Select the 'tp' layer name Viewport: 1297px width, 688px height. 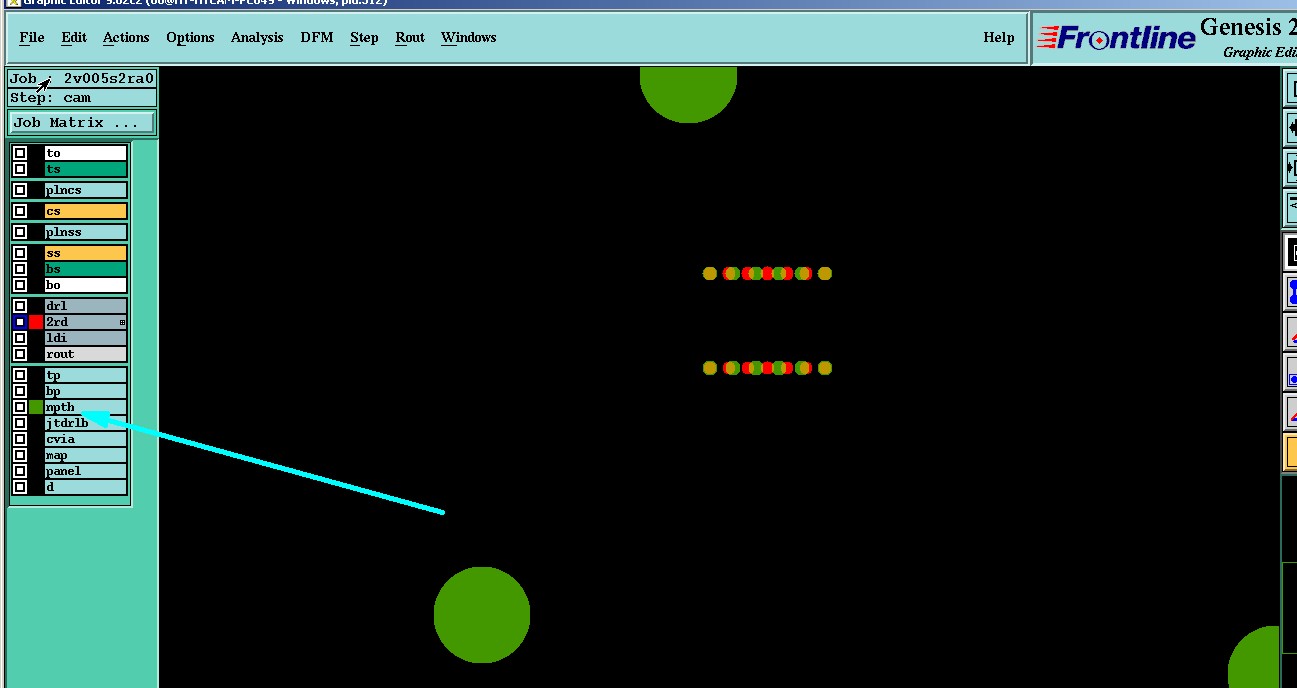86,375
